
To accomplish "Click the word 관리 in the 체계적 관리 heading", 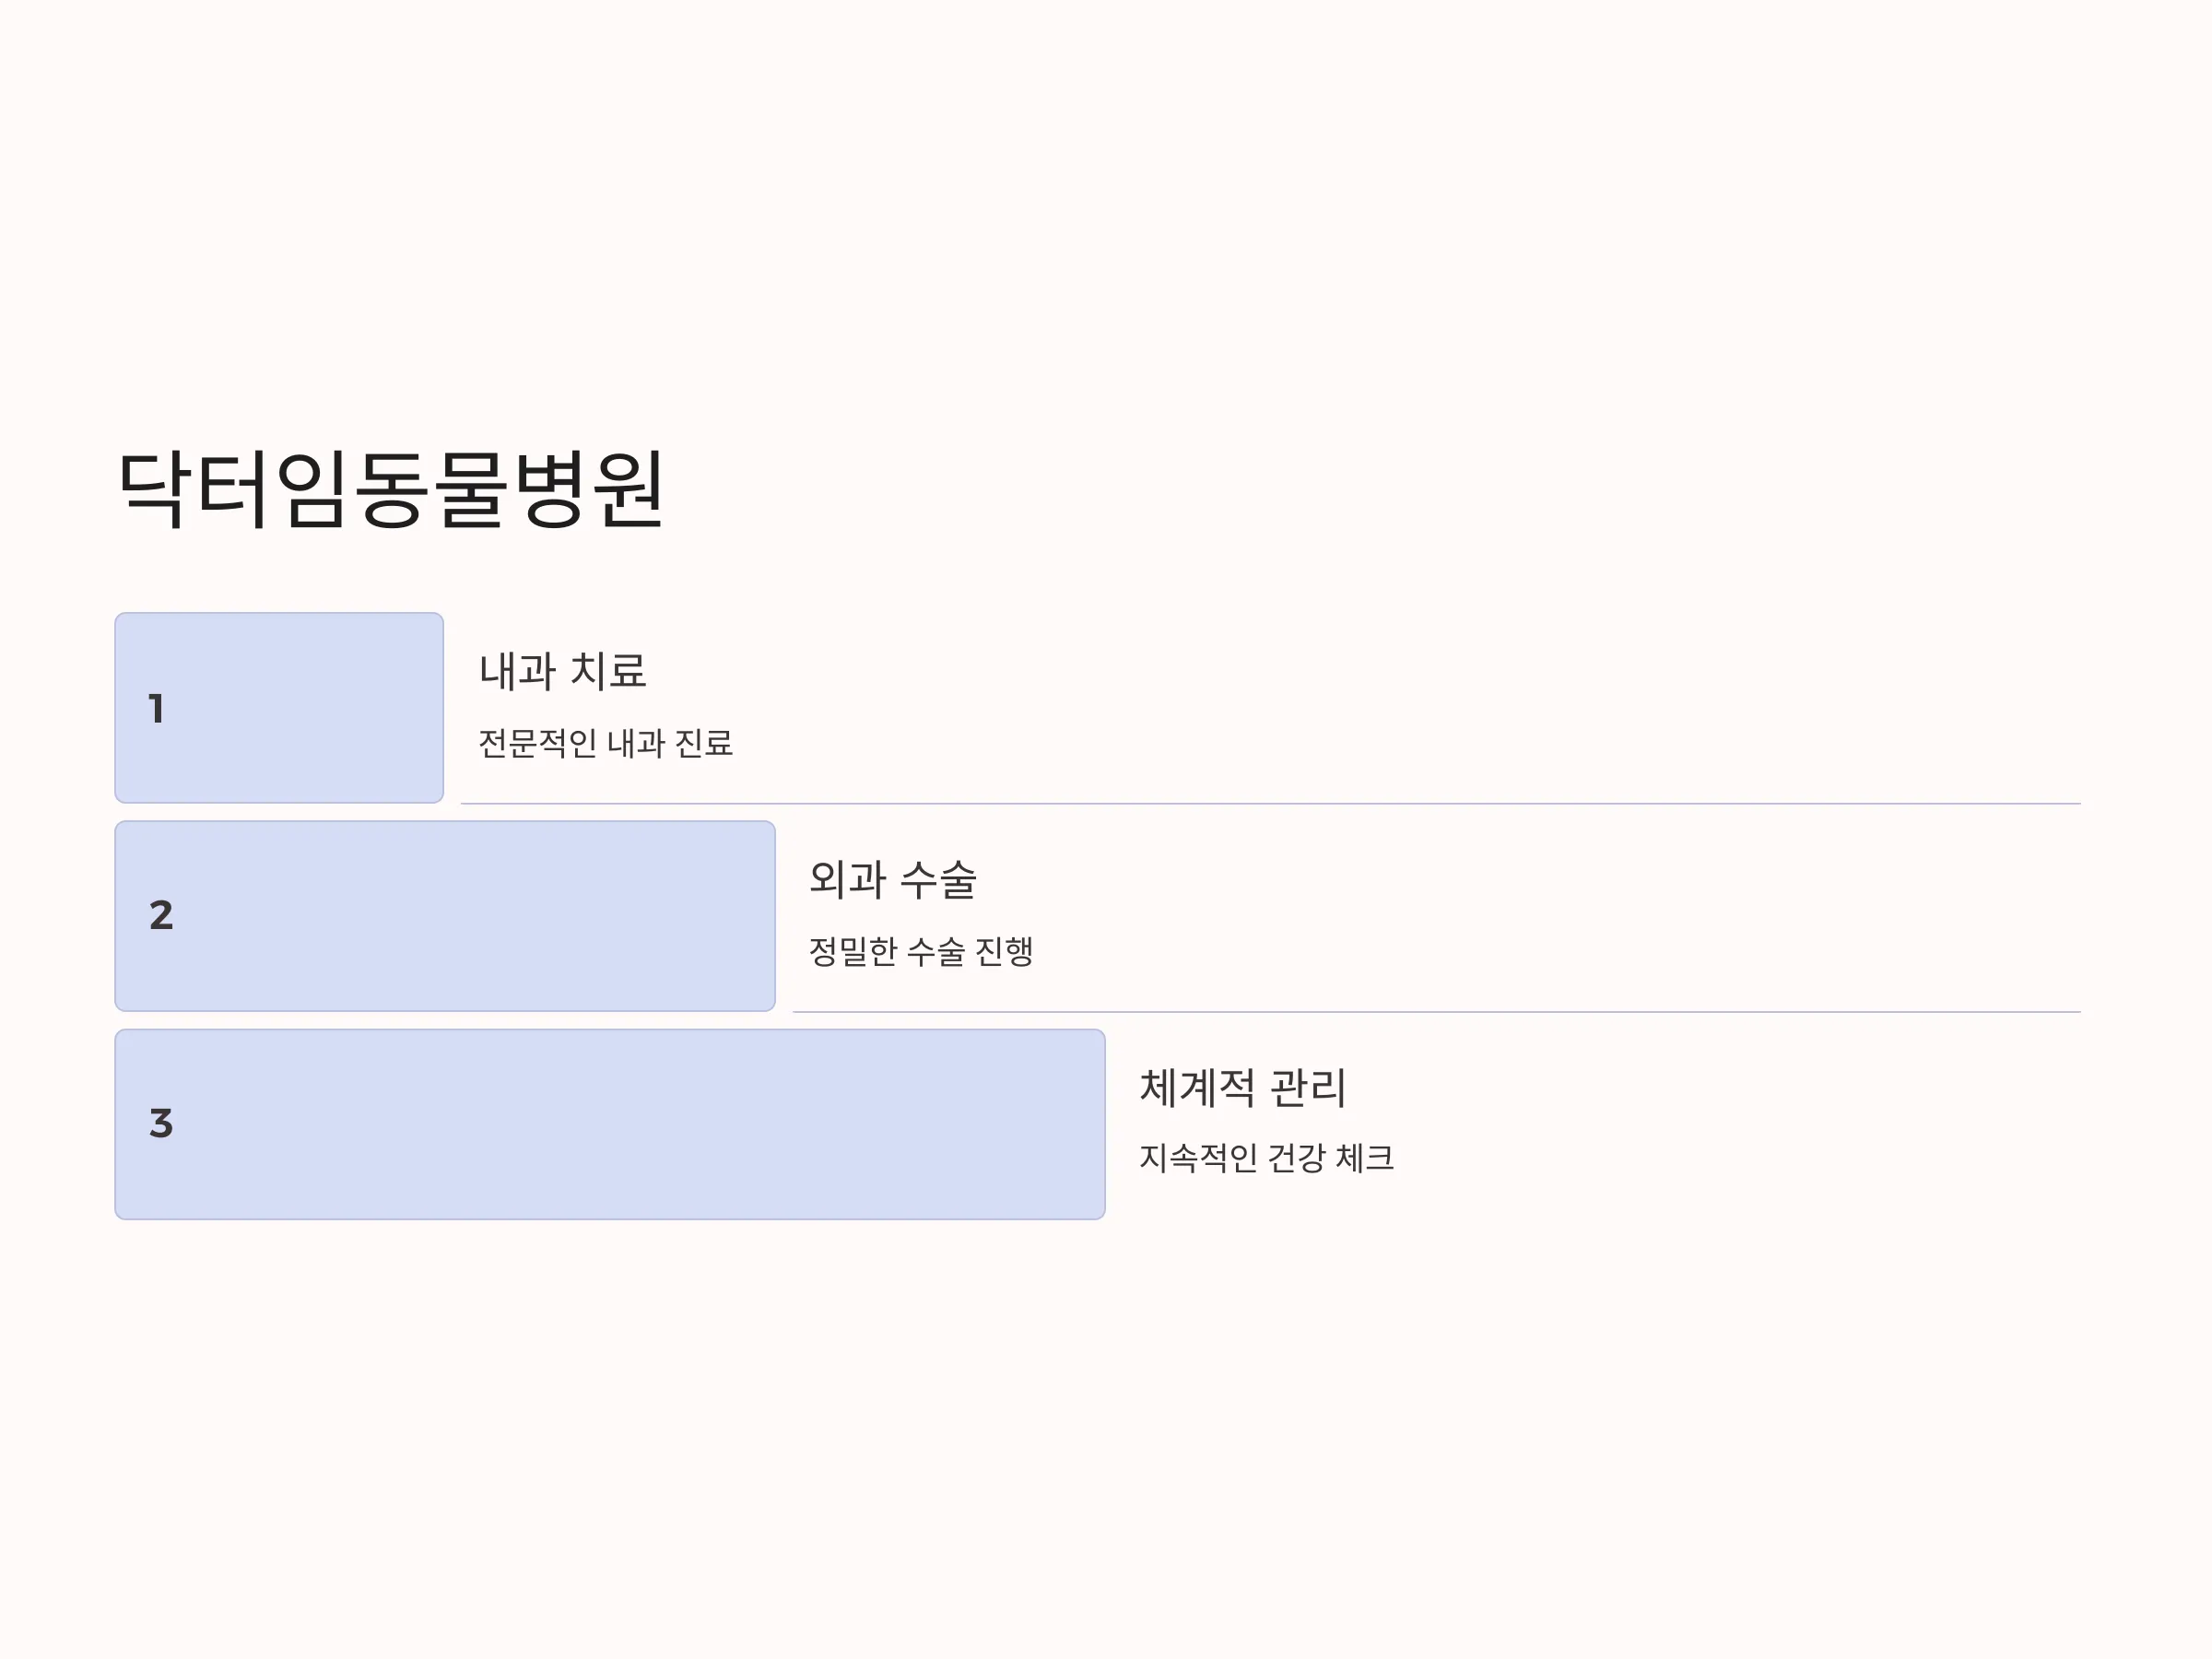I will pyautogui.click(x=1308, y=1087).
